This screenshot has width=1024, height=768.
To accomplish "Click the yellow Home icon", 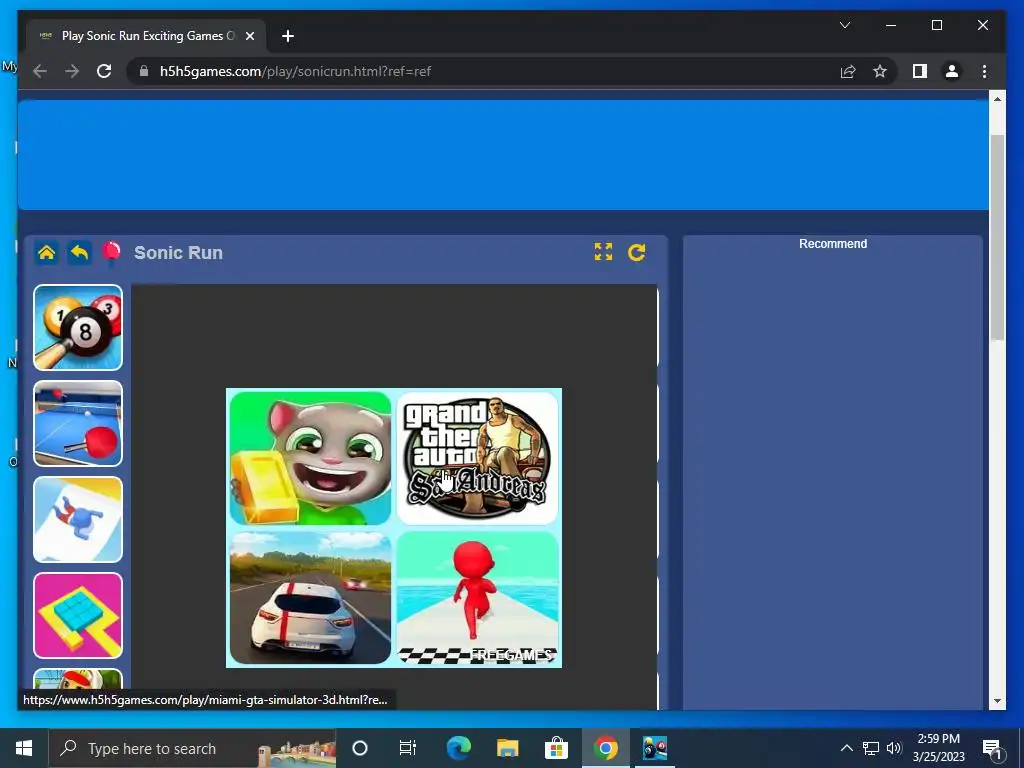I will [46, 253].
